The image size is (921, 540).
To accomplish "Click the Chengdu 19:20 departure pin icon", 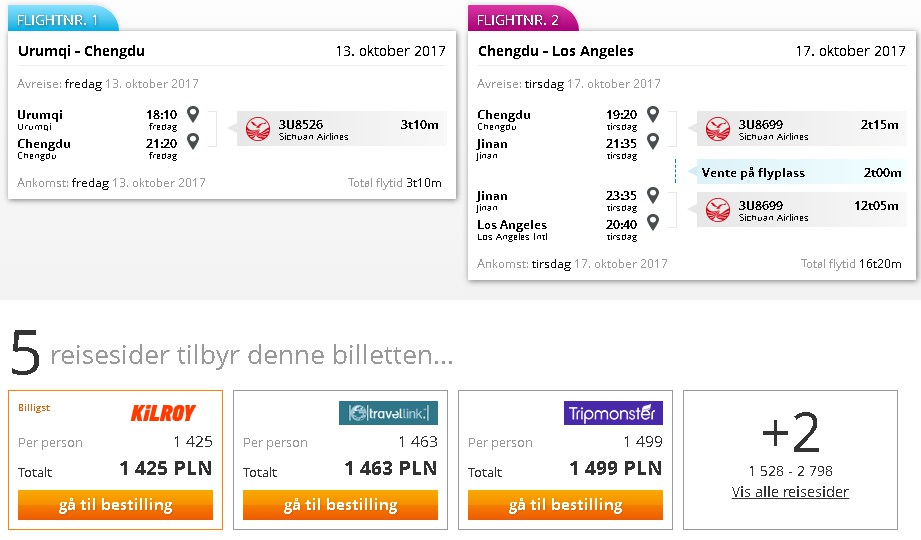I will (653, 113).
